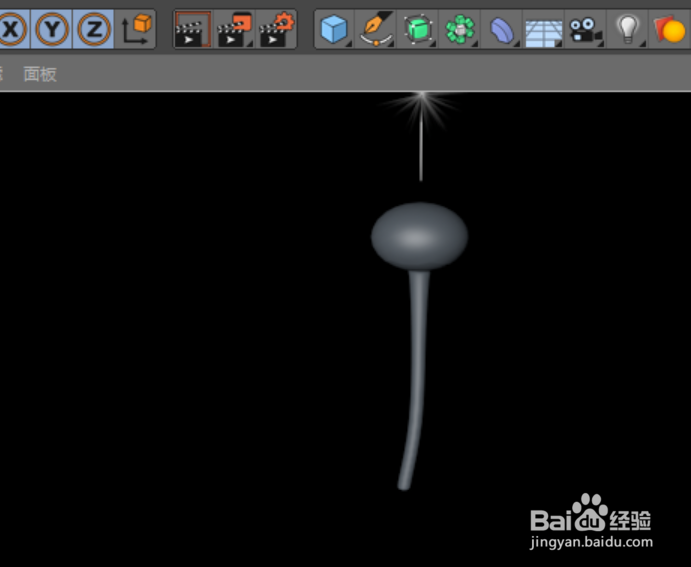Render to Picture Viewer

tap(234, 29)
